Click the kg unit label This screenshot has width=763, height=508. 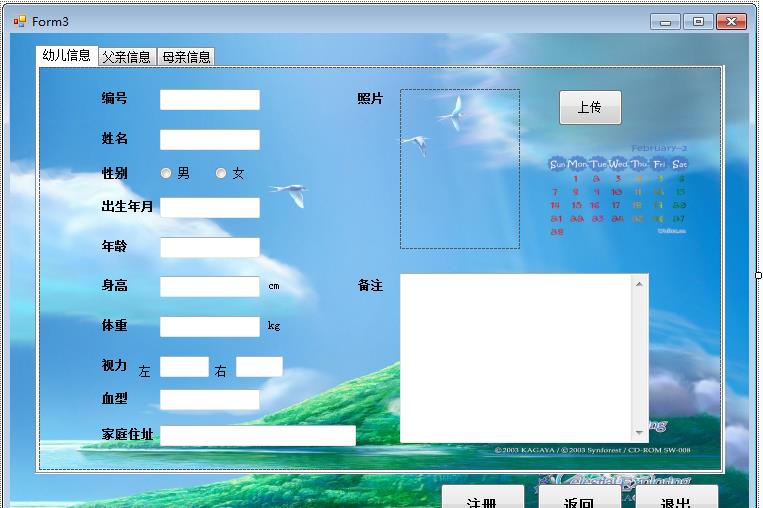click(274, 326)
